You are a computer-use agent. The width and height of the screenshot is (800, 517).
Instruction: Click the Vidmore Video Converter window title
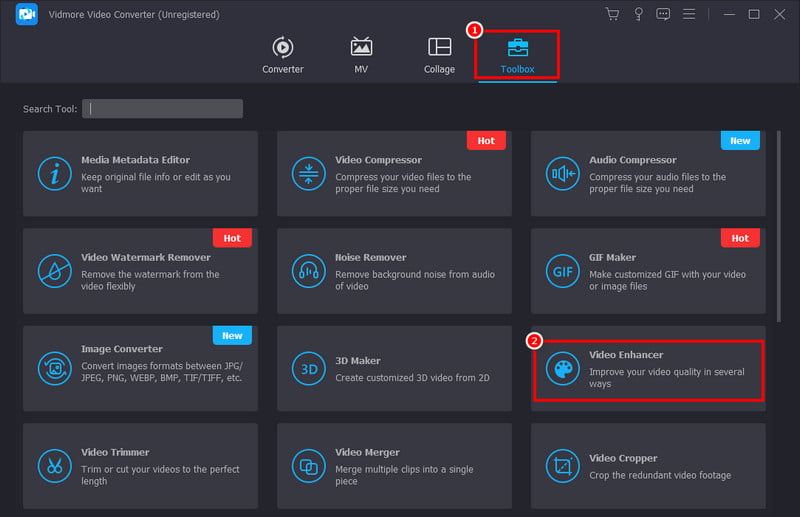coord(134,14)
